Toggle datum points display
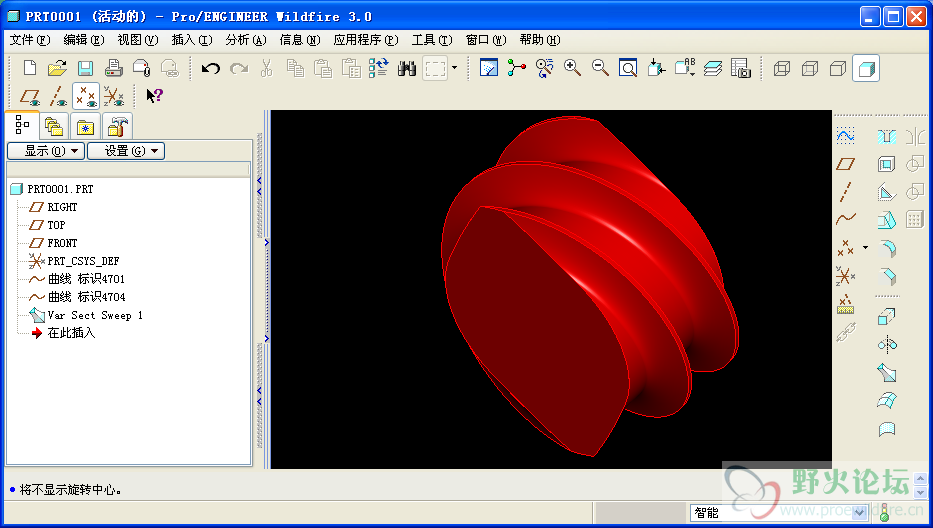 pos(86,96)
